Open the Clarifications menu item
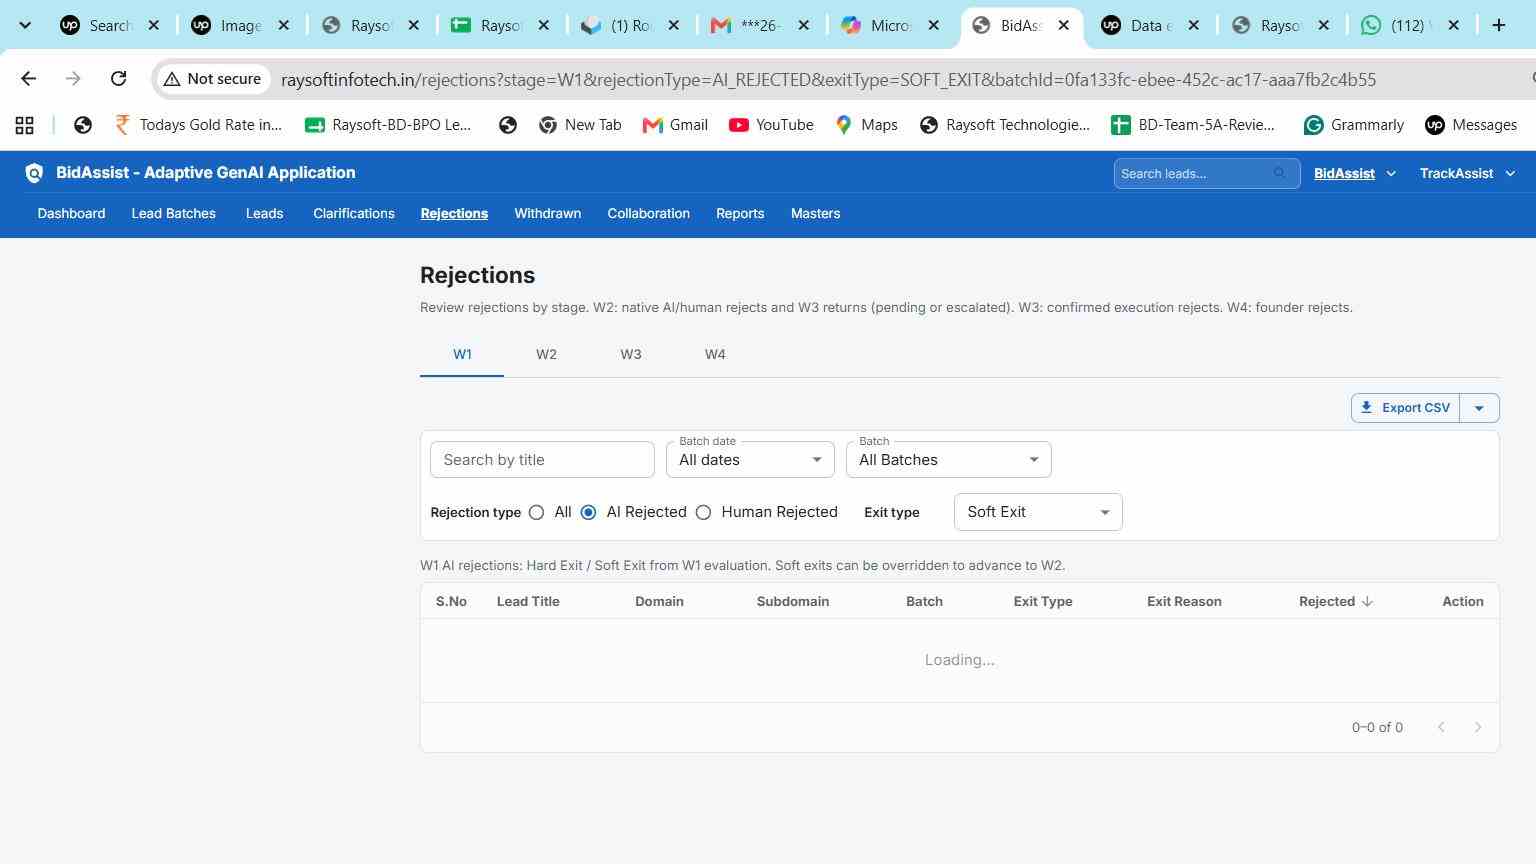The width and height of the screenshot is (1536, 864). pos(354,213)
